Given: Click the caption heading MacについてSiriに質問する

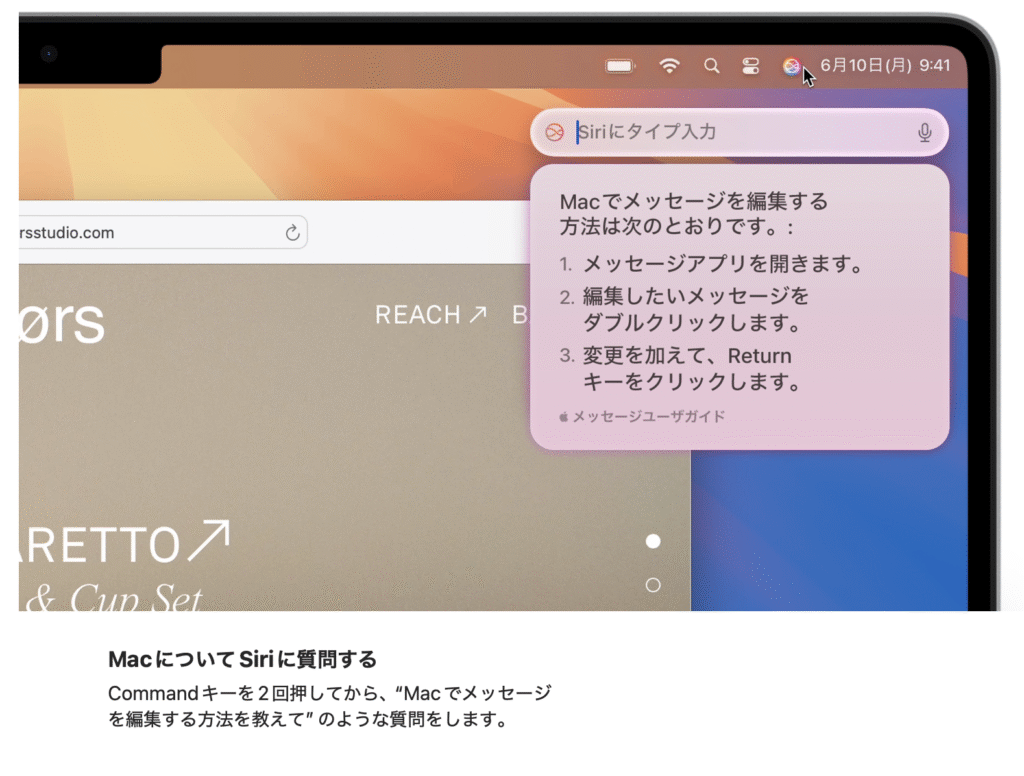Looking at the screenshot, I should point(242,660).
